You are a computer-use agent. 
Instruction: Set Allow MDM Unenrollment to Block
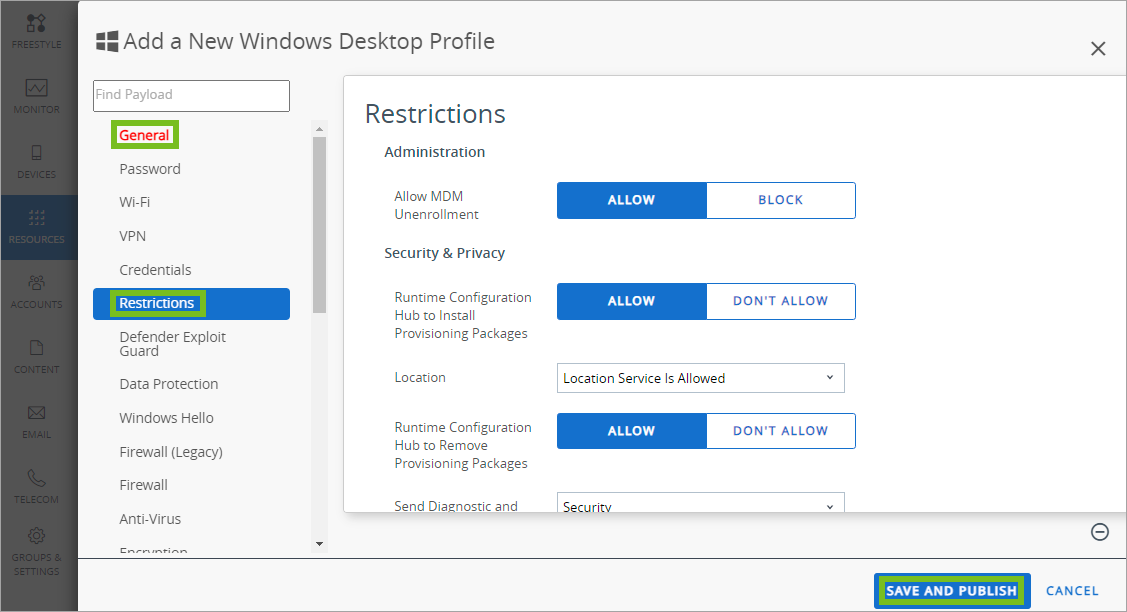coord(781,200)
